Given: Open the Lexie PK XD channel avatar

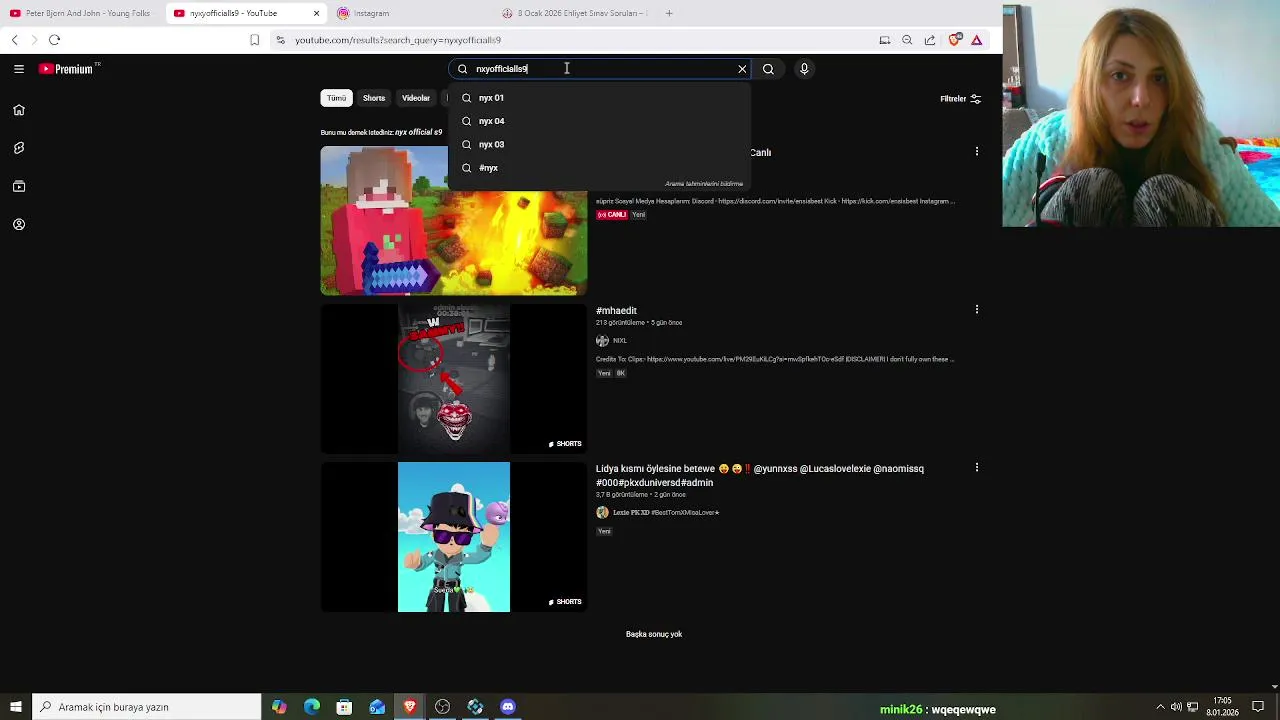Looking at the screenshot, I should 602,513.
